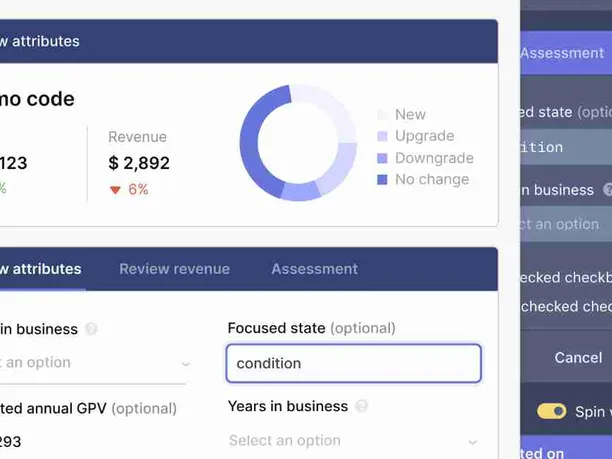Open the Years in business Select an option dropdown
This screenshot has height=459, width=612.
pyautogui.click(x=353, y=441)
